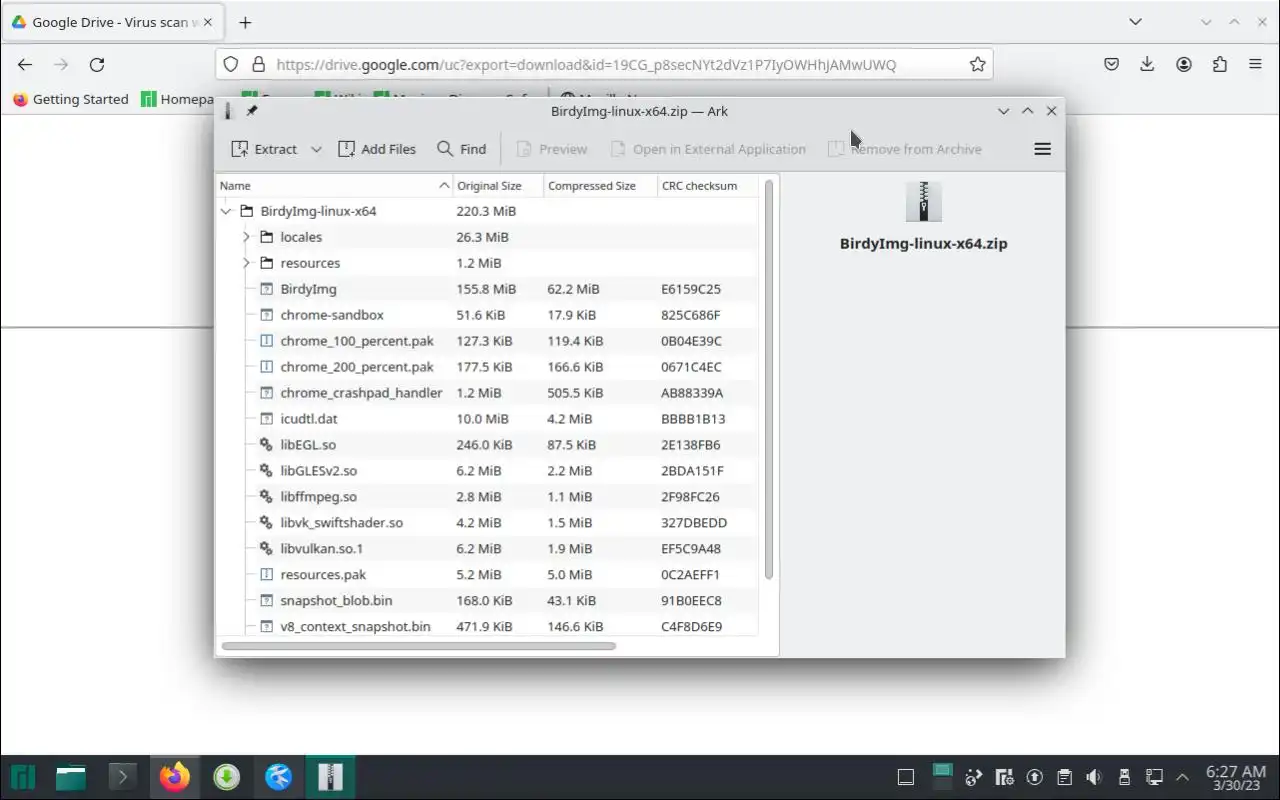
Task: Open the list all tabs dropdown
Action: 1135,22
